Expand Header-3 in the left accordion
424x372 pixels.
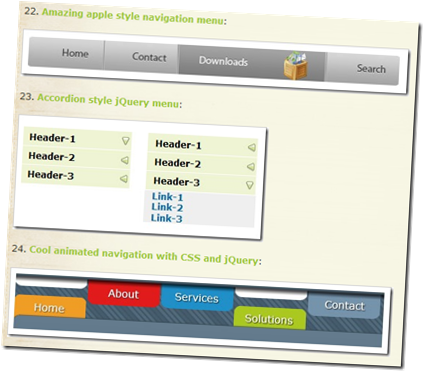[x=75, y=176]
